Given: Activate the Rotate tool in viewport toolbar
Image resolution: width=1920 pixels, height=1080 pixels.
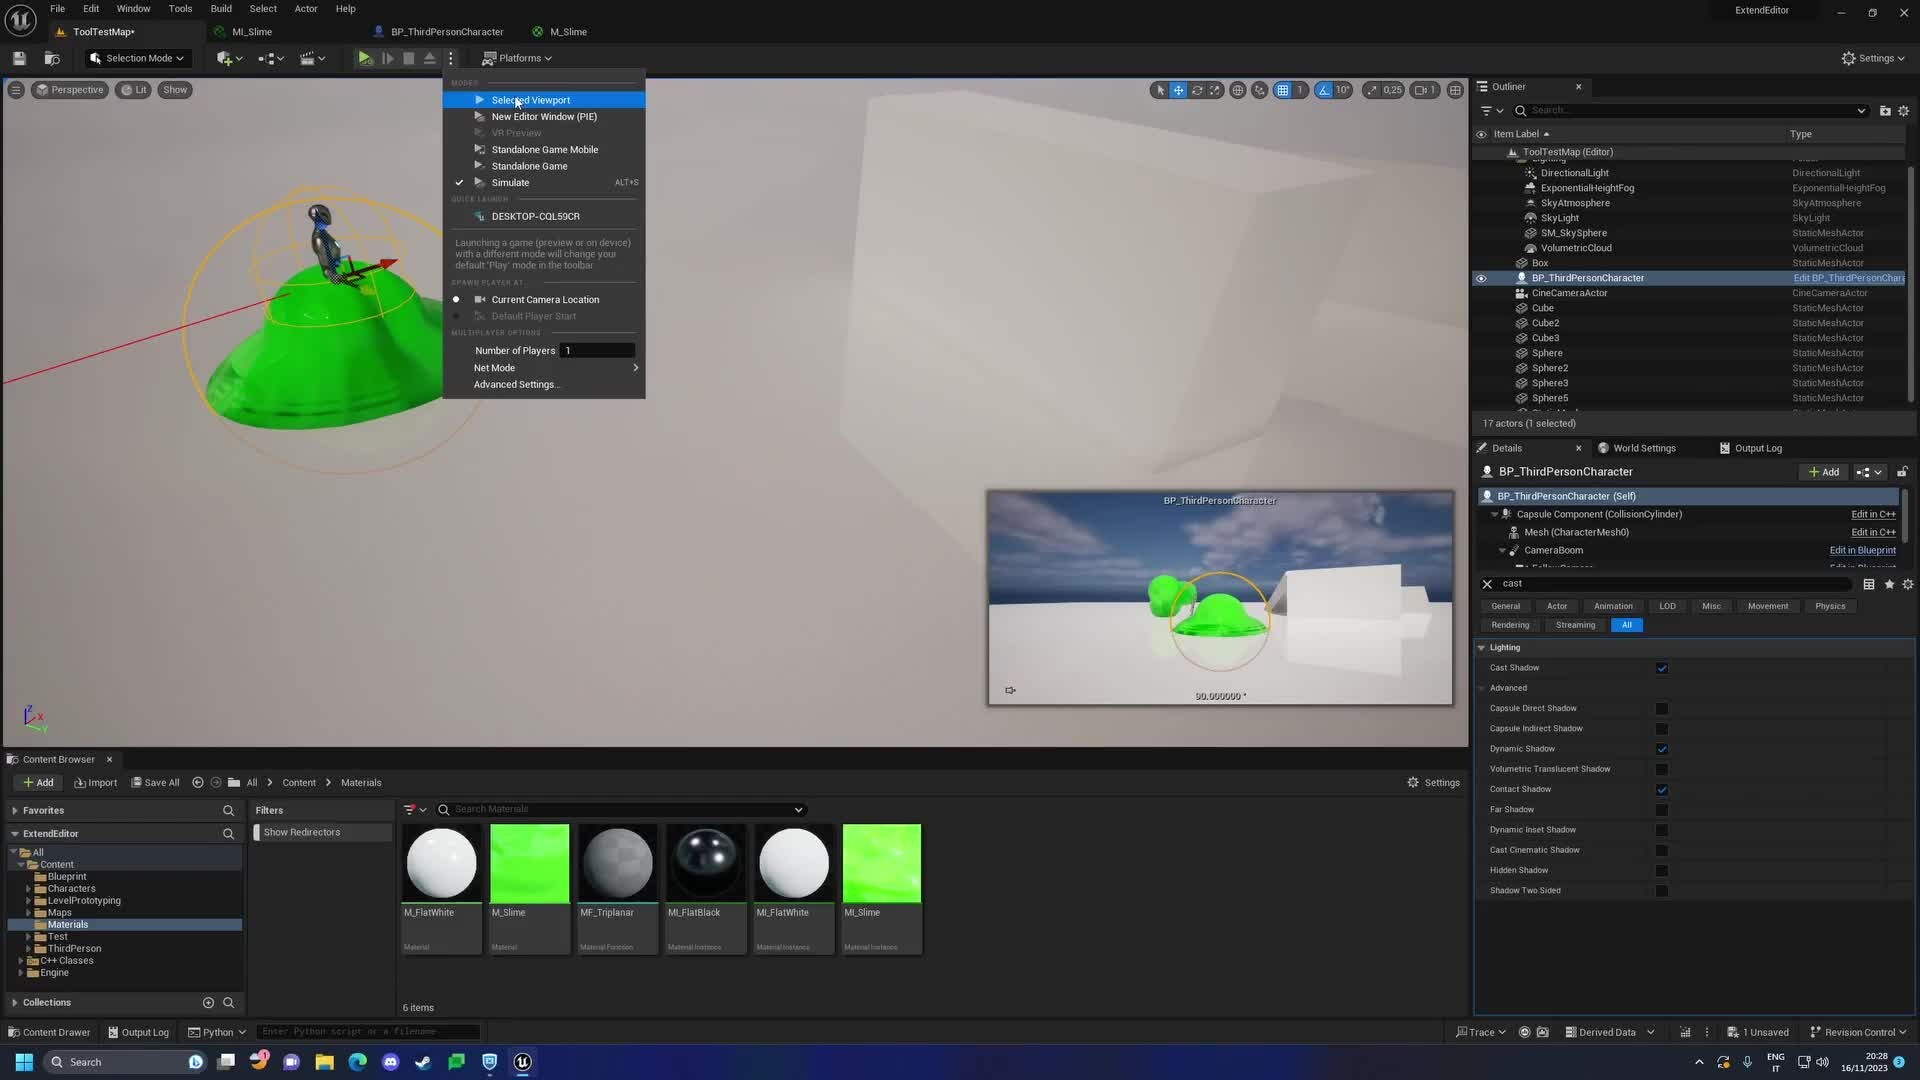Looking at the screenshot, I should pos(1197,90).
